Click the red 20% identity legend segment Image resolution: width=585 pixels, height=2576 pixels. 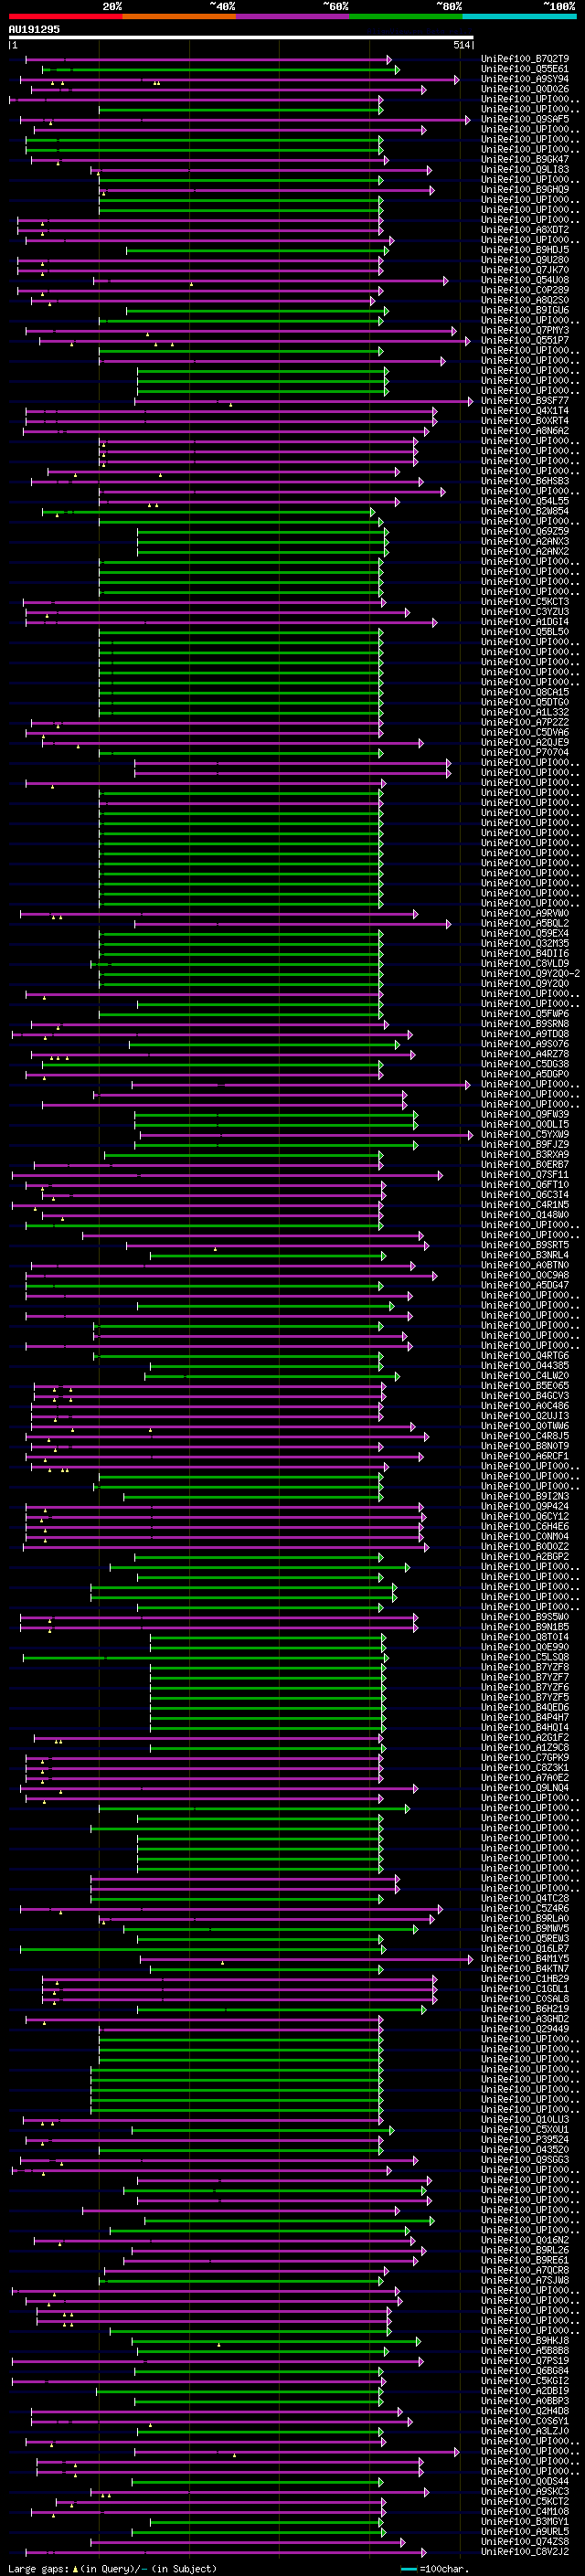[x=65, y=16]
